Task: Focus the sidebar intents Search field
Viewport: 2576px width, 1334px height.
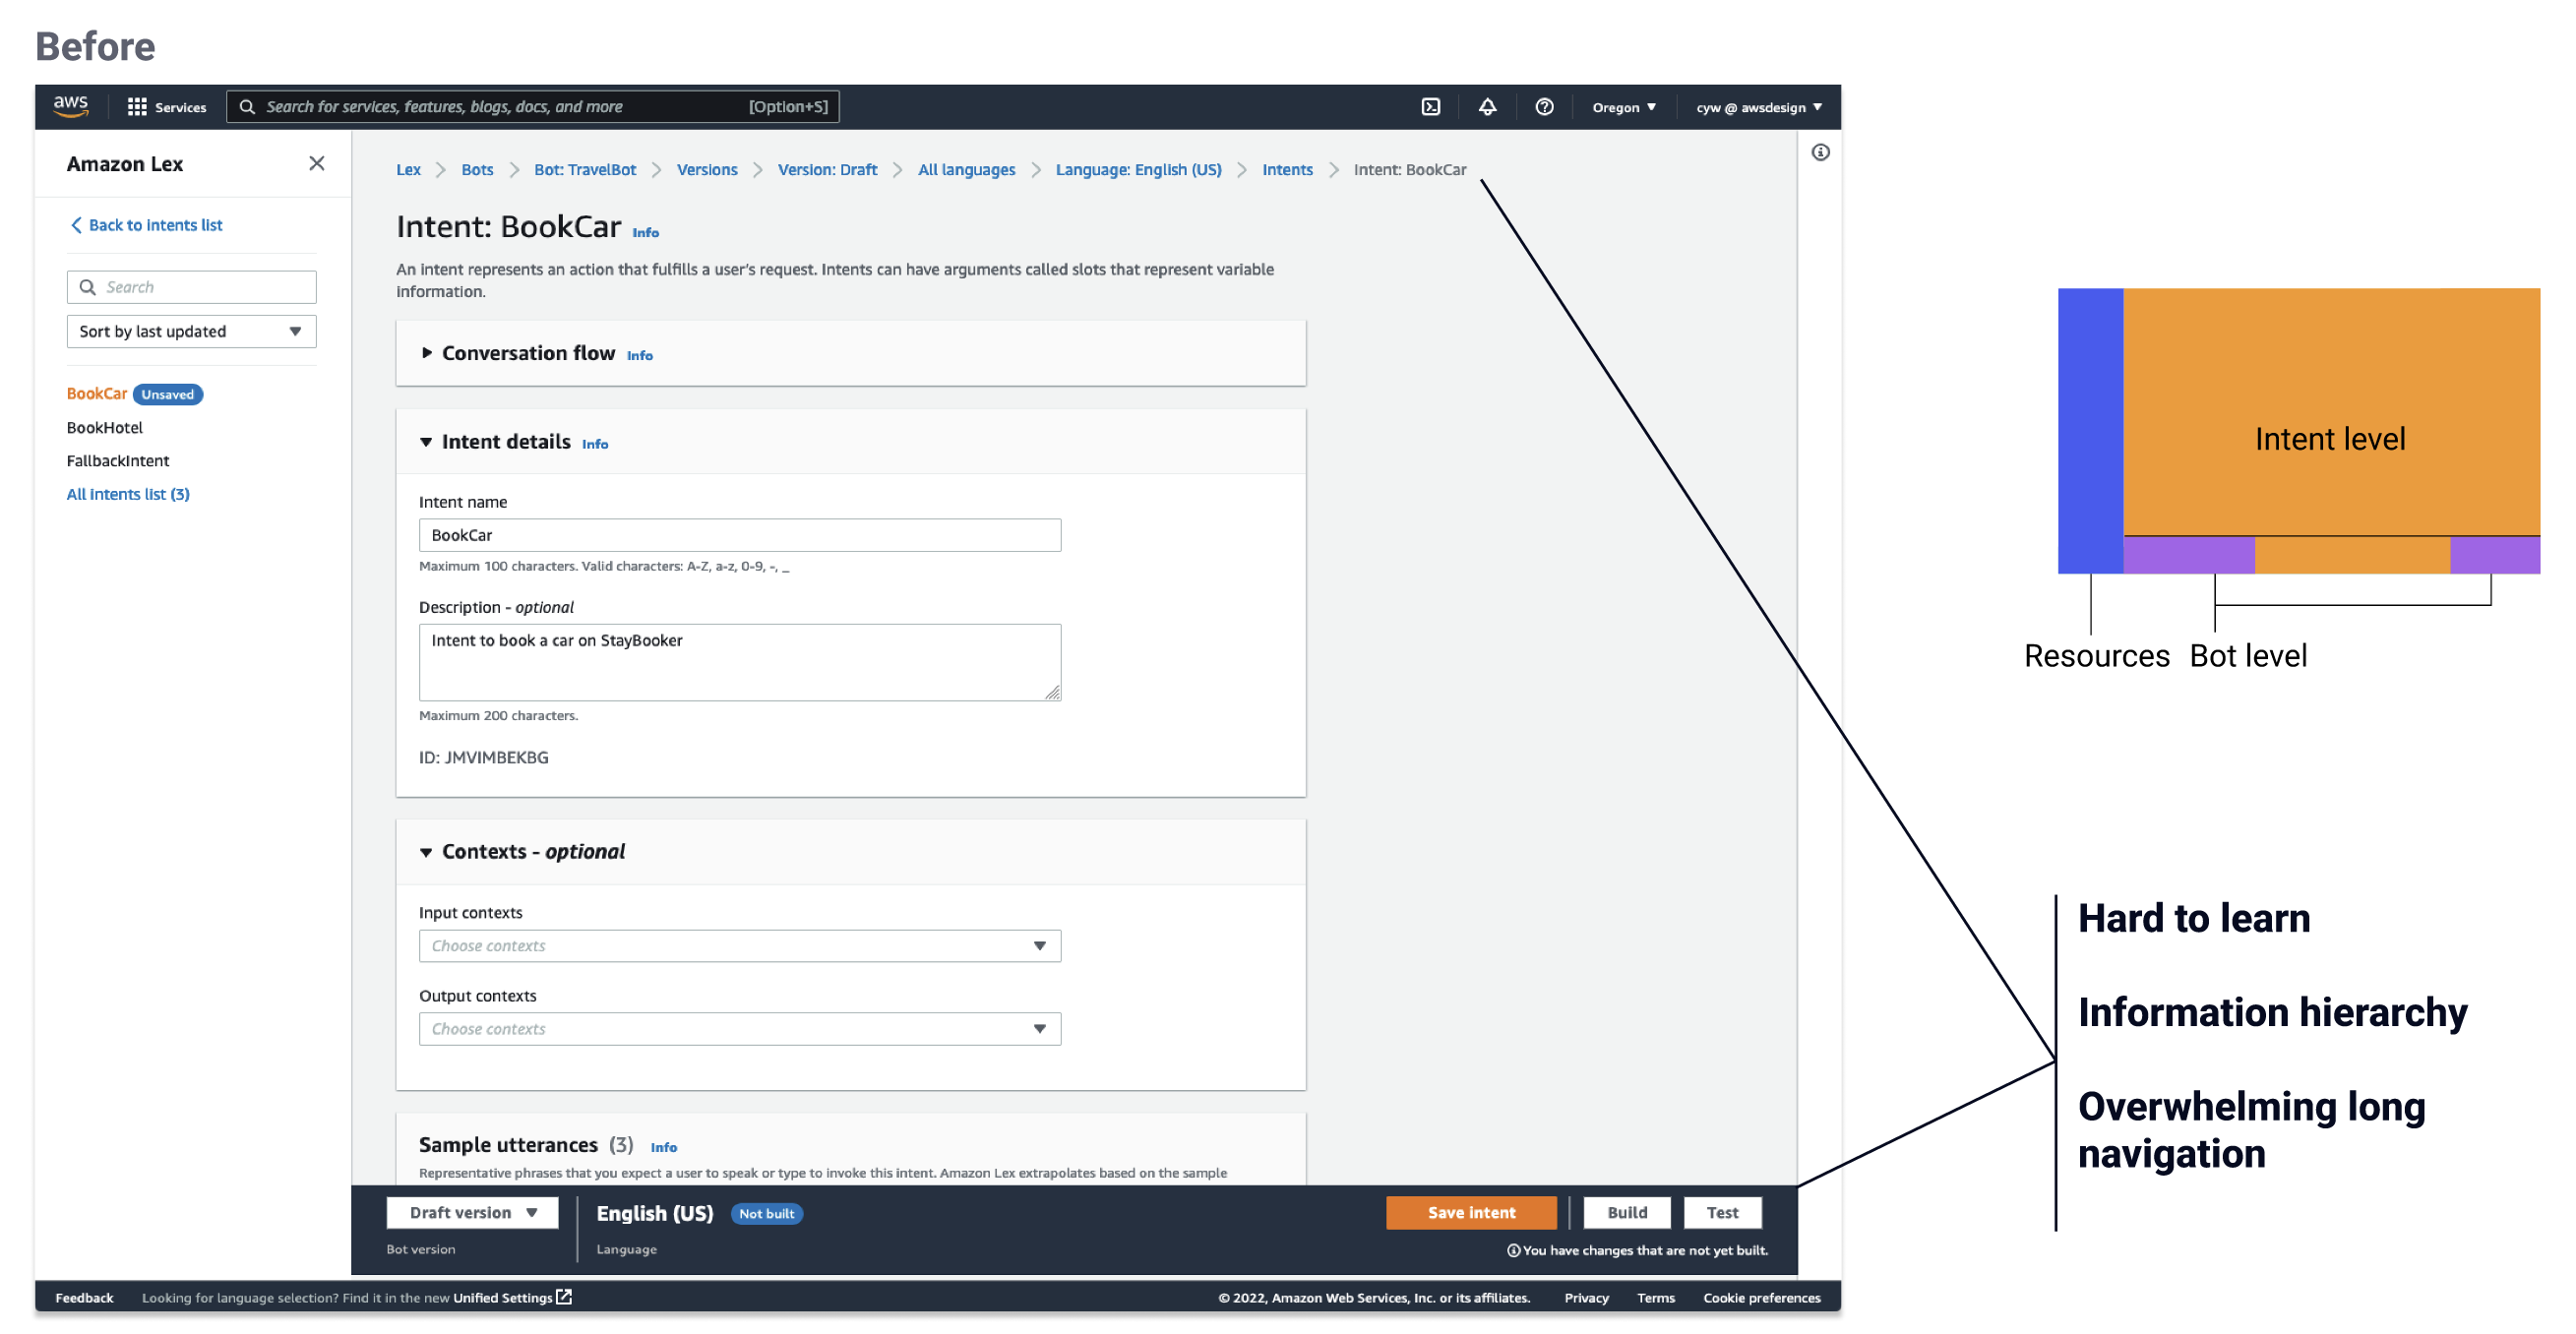Action: [191, 287]
